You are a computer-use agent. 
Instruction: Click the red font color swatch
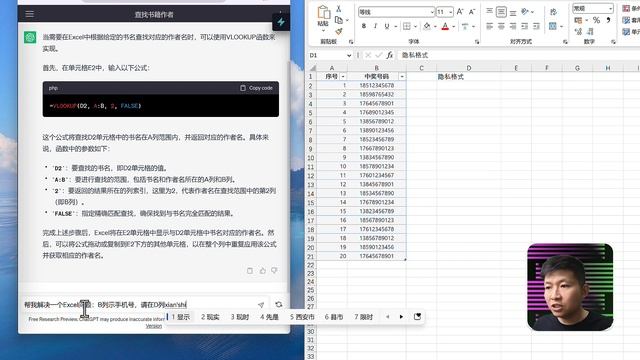pyautogui.click(x=445, y=26)
